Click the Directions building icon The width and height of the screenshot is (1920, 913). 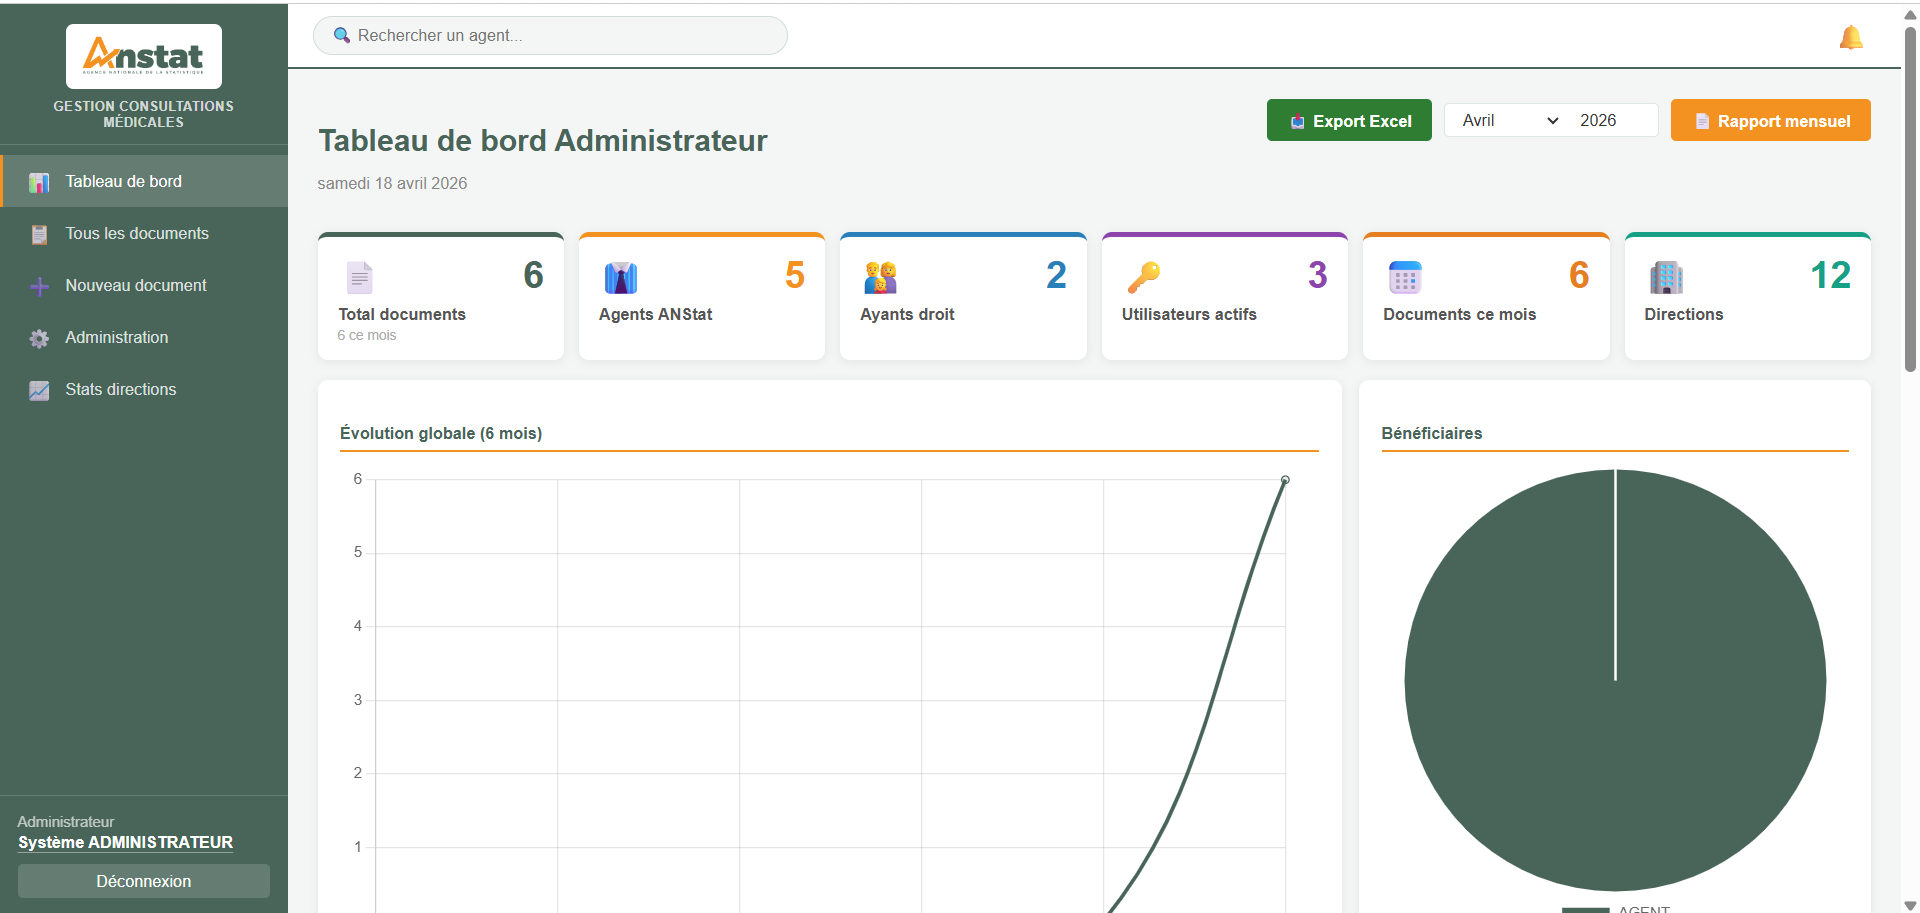coord(1666,277)
